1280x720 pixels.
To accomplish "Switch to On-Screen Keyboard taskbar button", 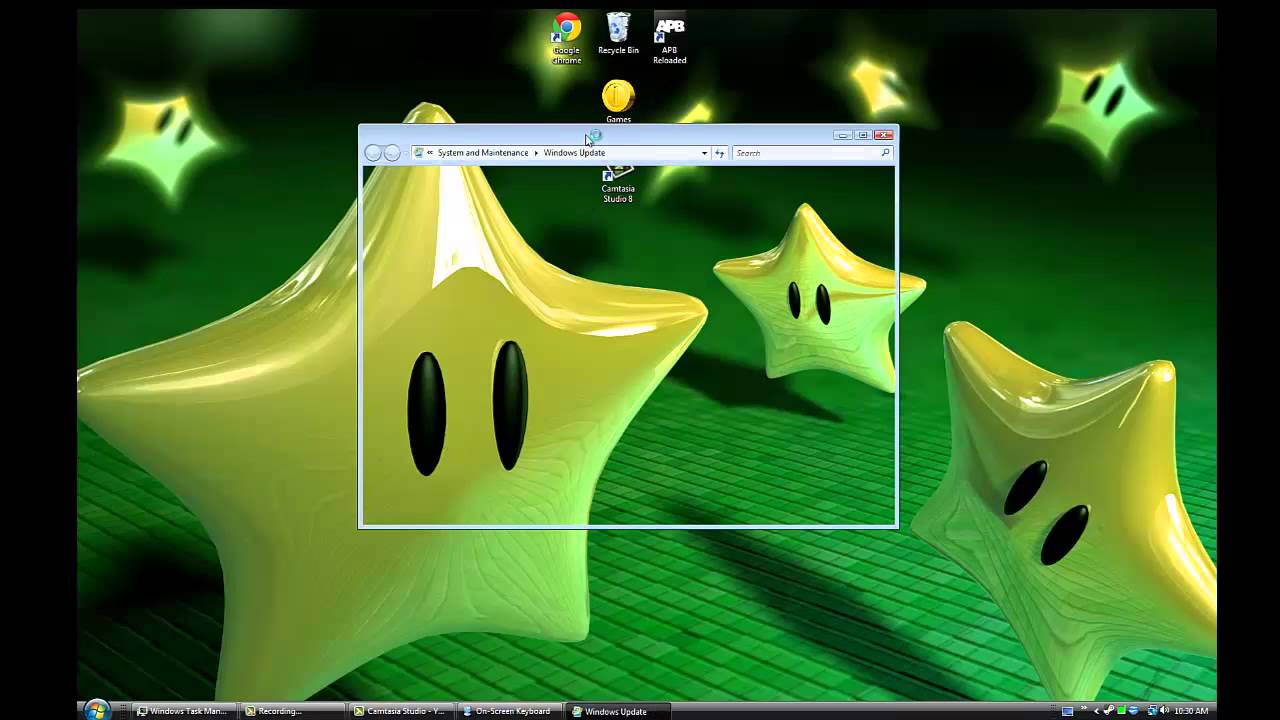I will pyautogui.click(x=509, y=711).
